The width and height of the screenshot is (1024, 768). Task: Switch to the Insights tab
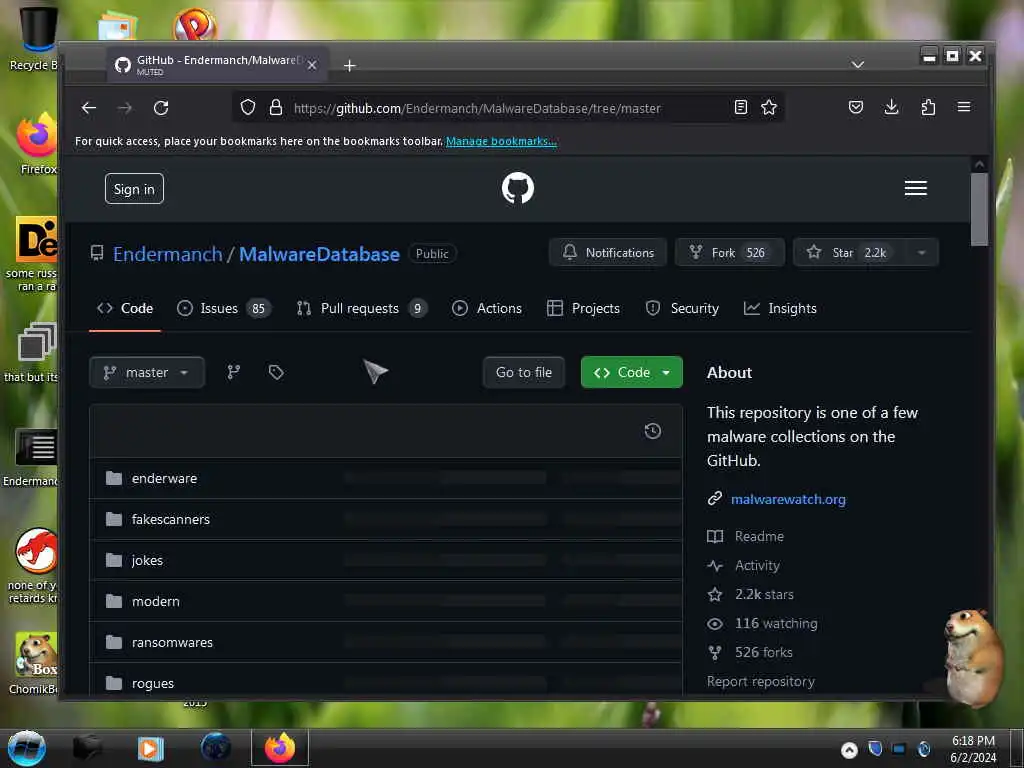coord(780,308)
